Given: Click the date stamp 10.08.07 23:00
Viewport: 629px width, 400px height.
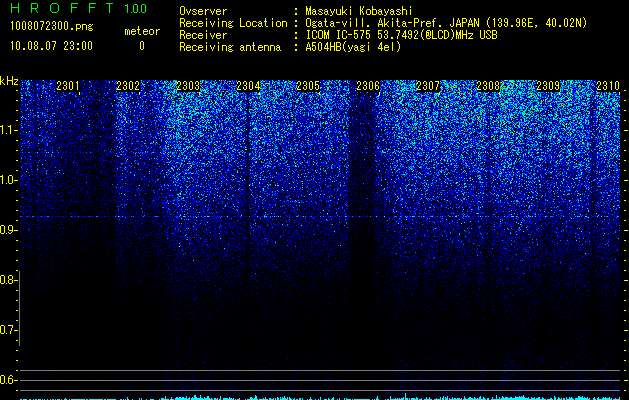Looking at the screenshot, I should point(51,46).
